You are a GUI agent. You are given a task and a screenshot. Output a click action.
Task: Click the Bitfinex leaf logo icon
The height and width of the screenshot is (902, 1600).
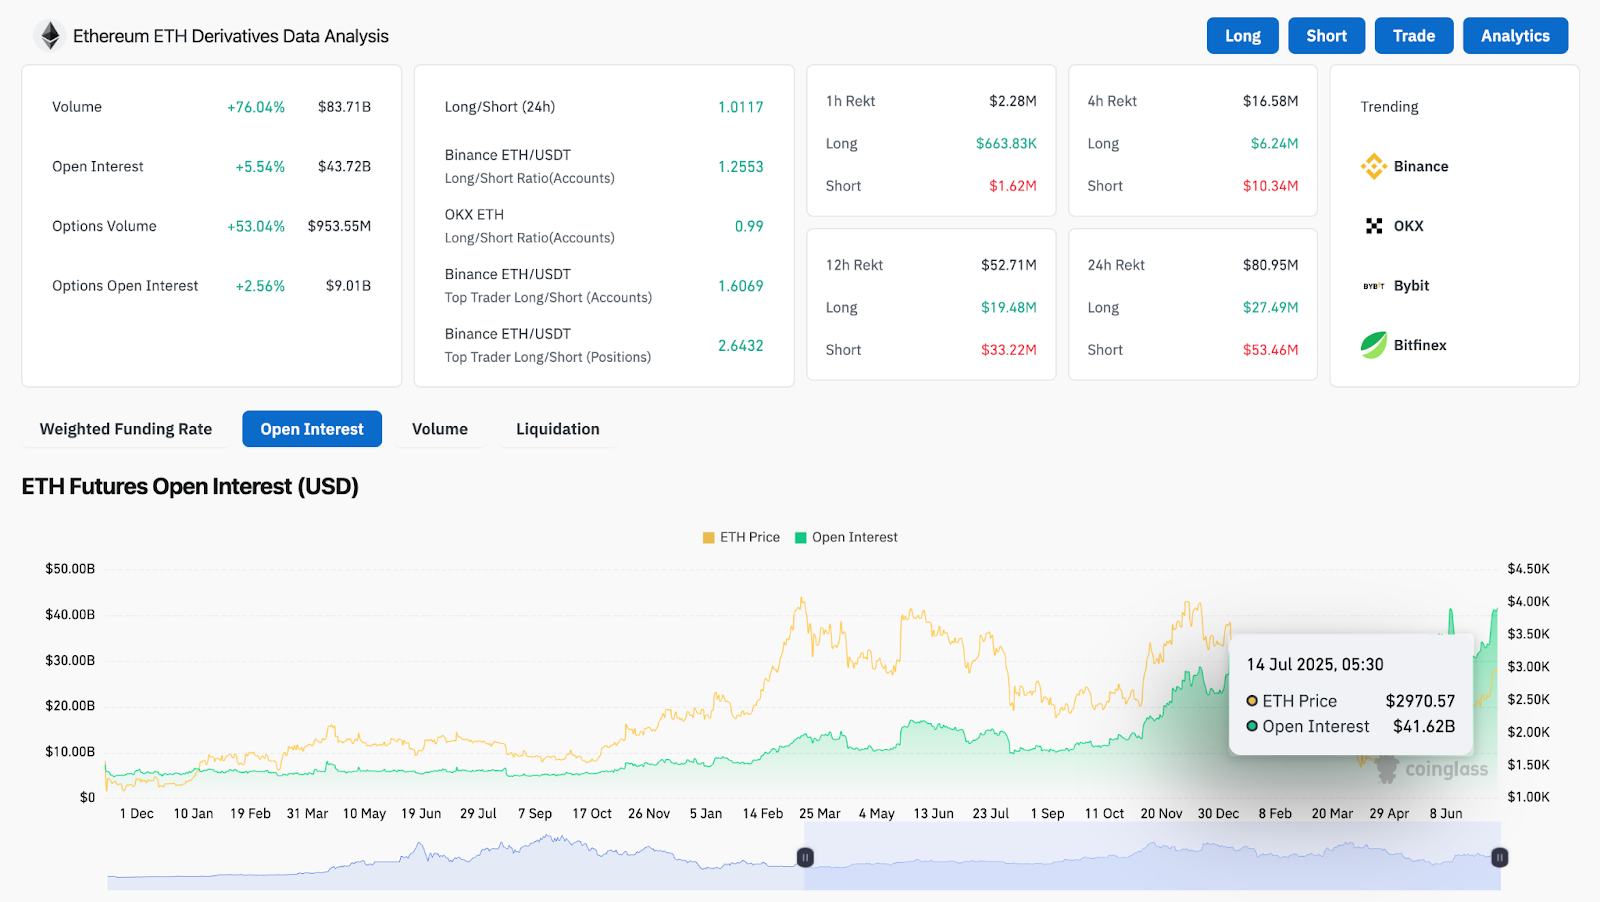pos(1374,345)
